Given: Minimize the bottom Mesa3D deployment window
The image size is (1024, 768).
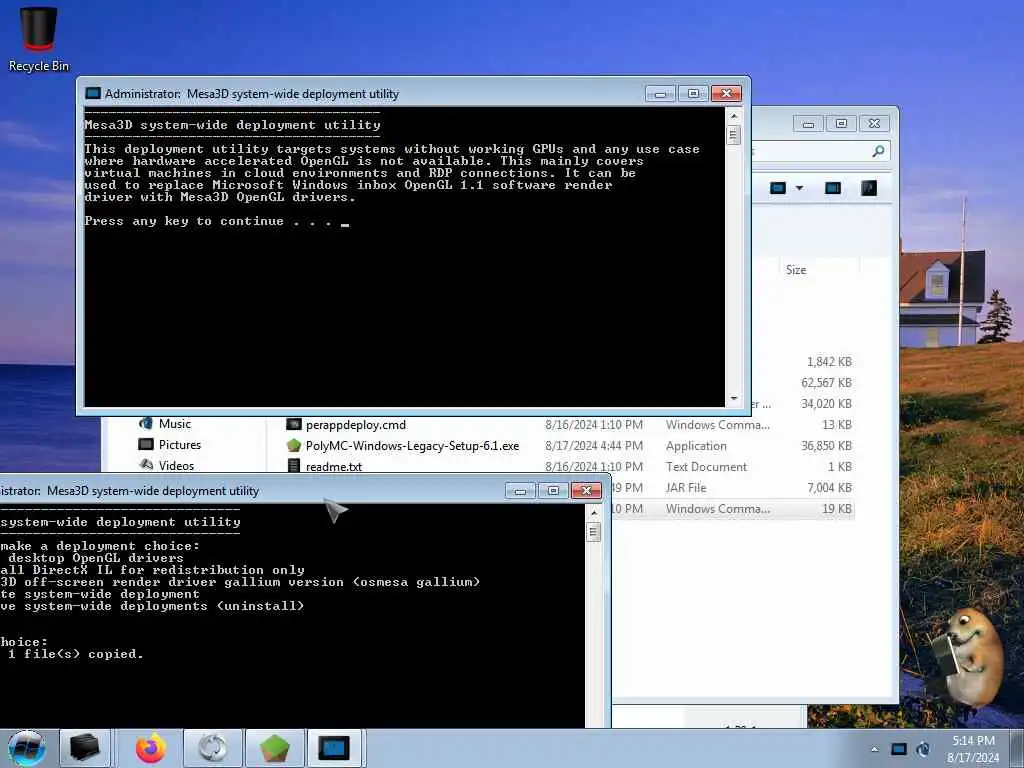Looking at the screenshot, I should (520, 491).
